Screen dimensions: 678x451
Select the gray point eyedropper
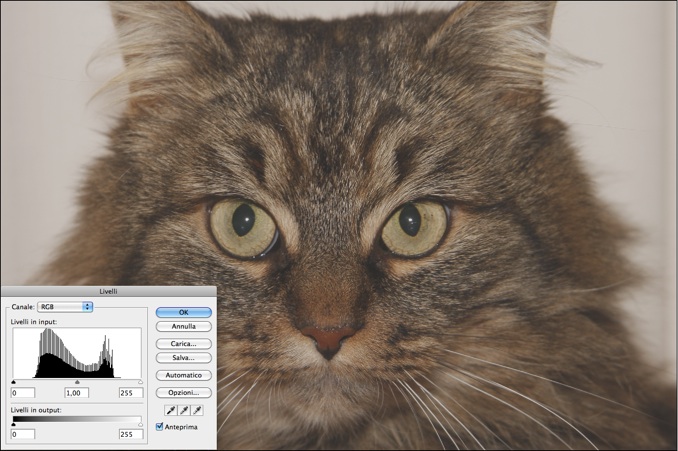[183, 410]
